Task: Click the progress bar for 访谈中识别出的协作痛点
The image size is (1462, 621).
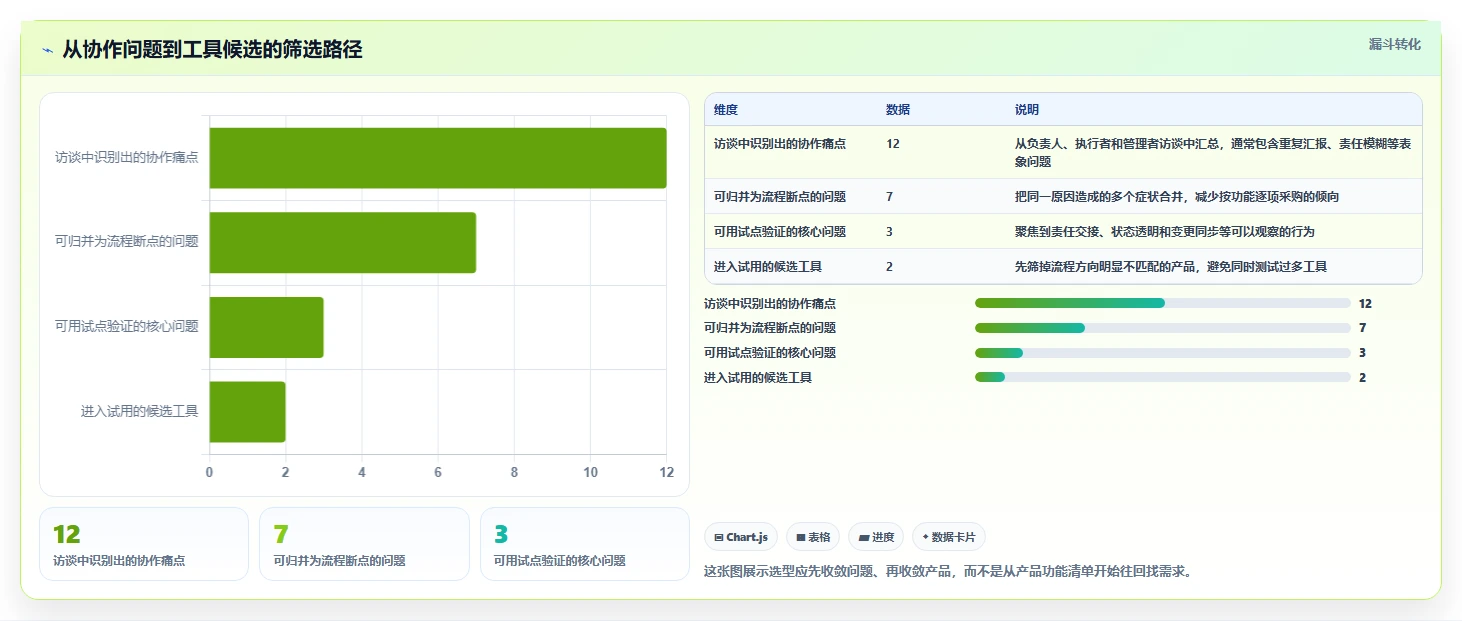Action: (x=1163, y=303)
